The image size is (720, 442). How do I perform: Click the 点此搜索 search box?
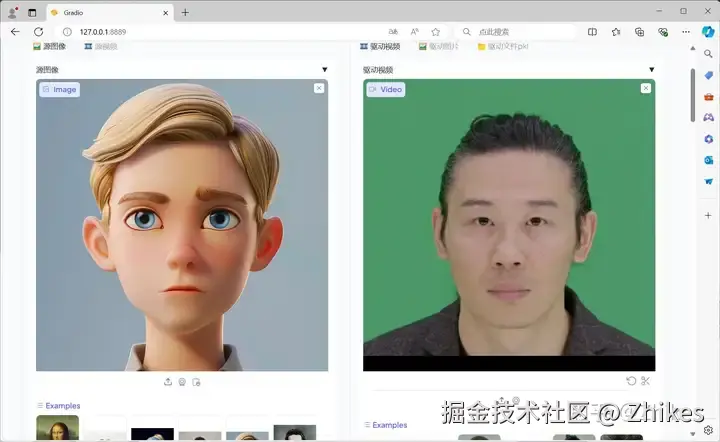[517, 32]
